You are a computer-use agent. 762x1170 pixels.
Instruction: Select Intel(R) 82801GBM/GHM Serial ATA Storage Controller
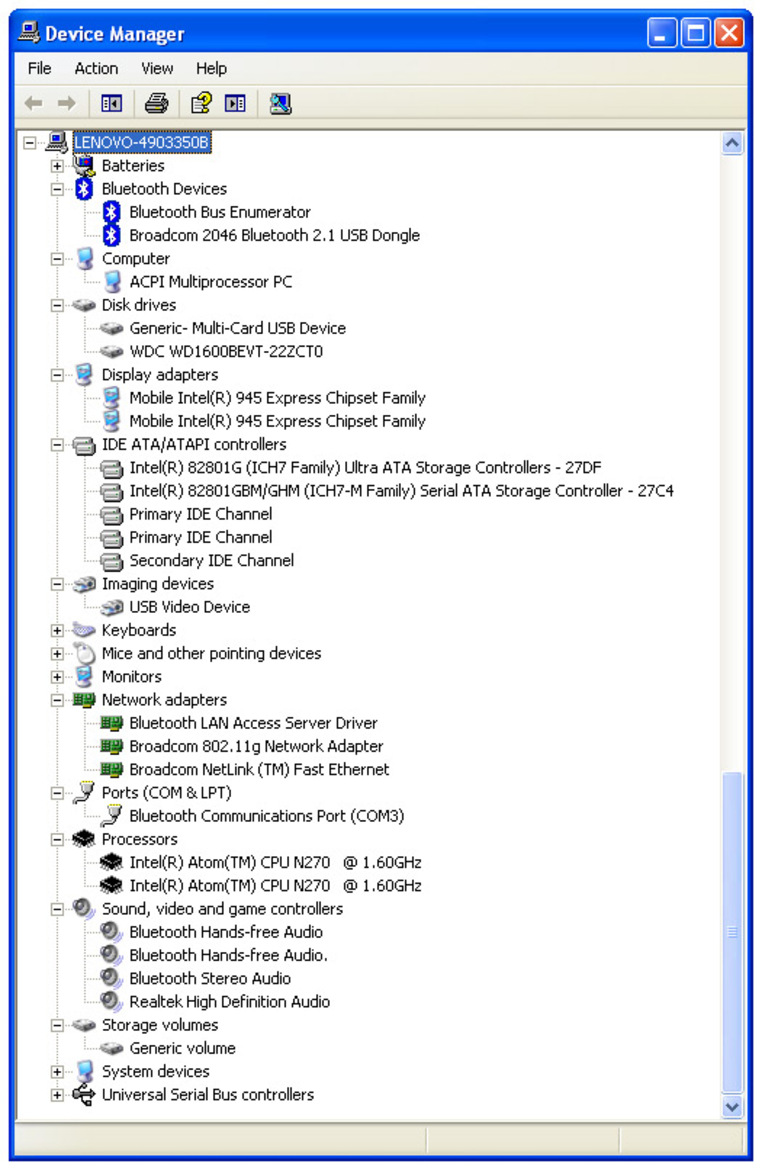click(402, 491)
